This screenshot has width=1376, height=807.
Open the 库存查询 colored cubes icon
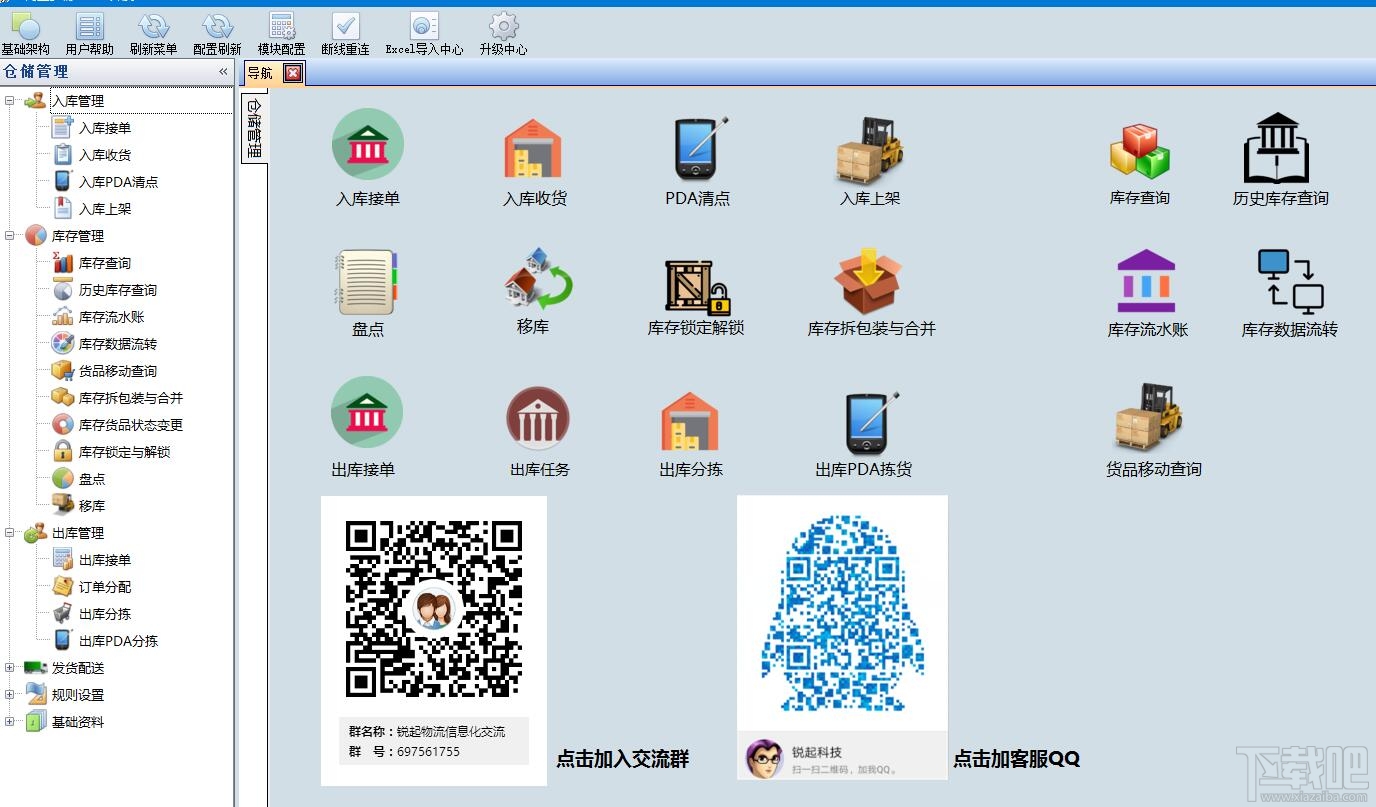1139,151
